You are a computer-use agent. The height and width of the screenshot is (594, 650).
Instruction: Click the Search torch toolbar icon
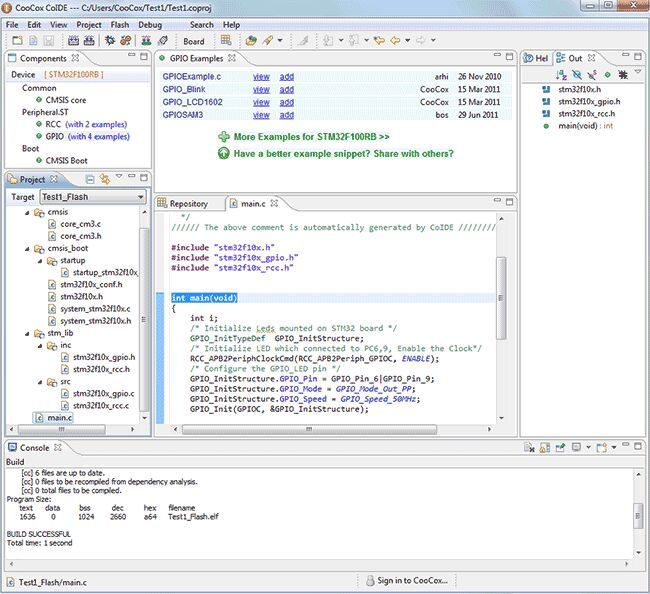pos(268,40)
